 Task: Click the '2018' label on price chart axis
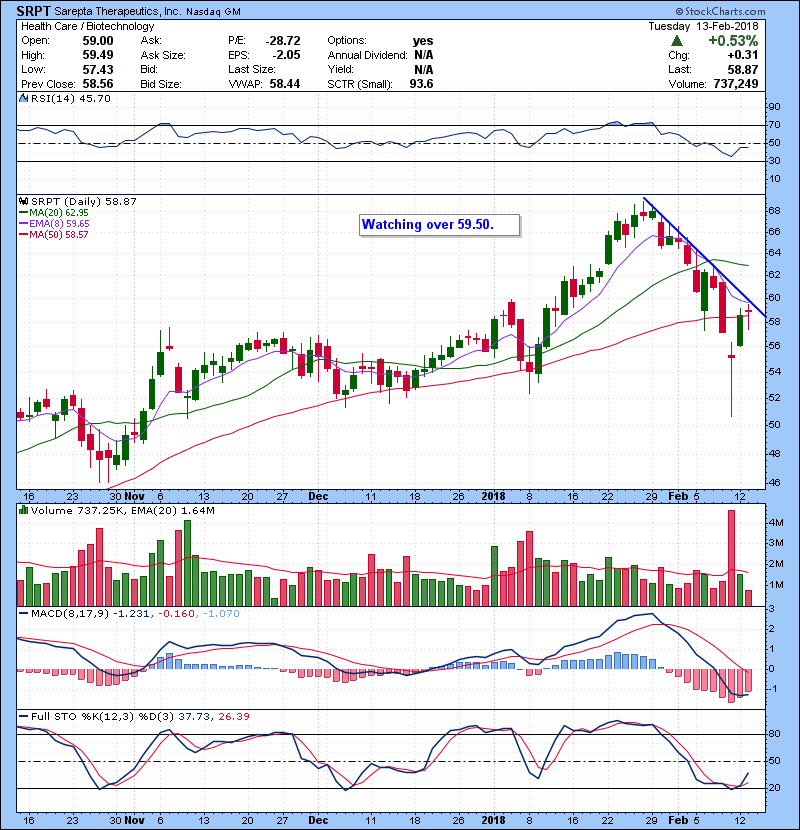[x=493, y=497]
